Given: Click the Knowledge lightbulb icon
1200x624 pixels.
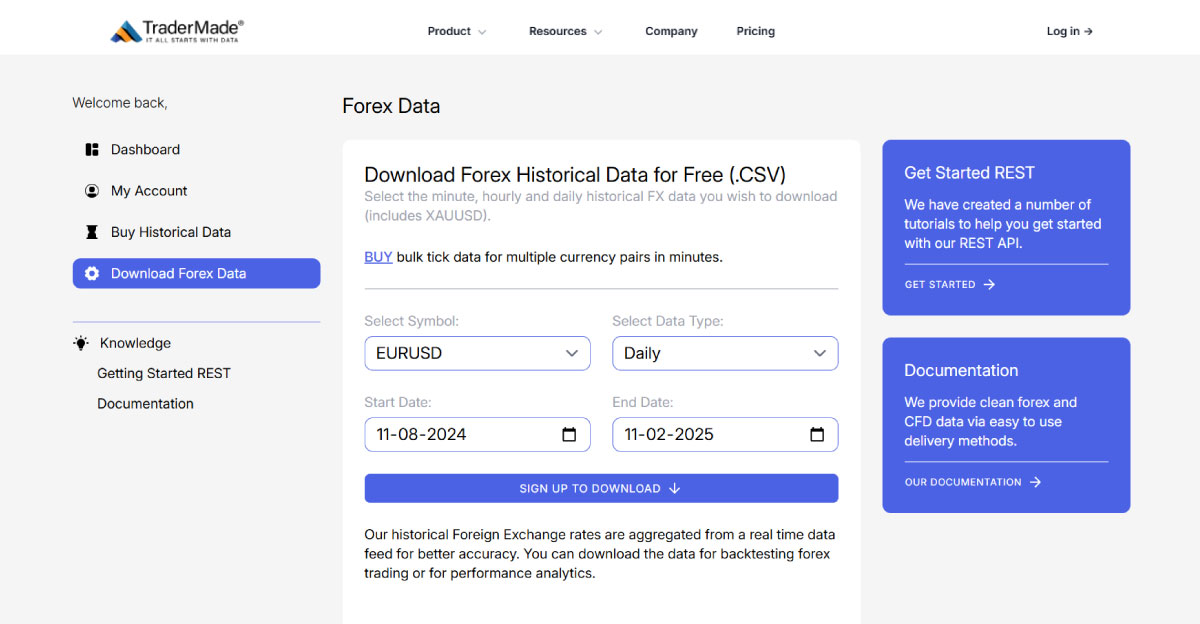Looking at the screenshot, I should point(81,343).
